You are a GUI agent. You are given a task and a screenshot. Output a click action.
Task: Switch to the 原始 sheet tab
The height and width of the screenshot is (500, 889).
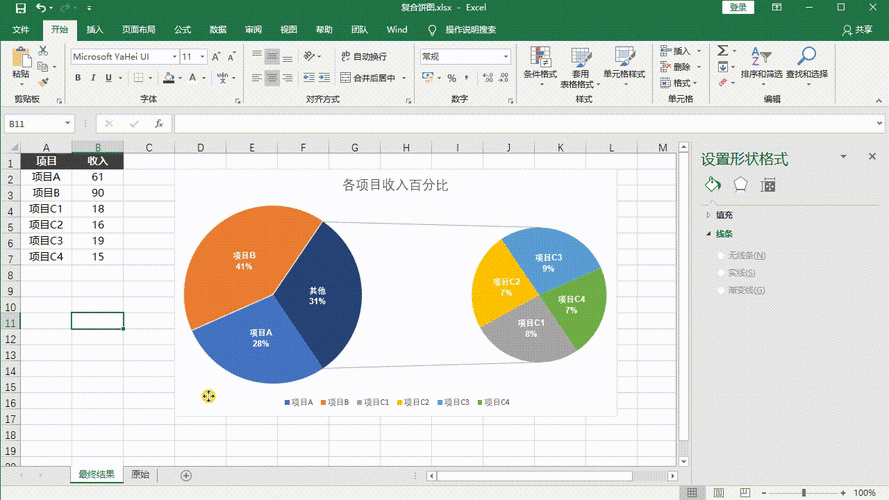(140, 474)
